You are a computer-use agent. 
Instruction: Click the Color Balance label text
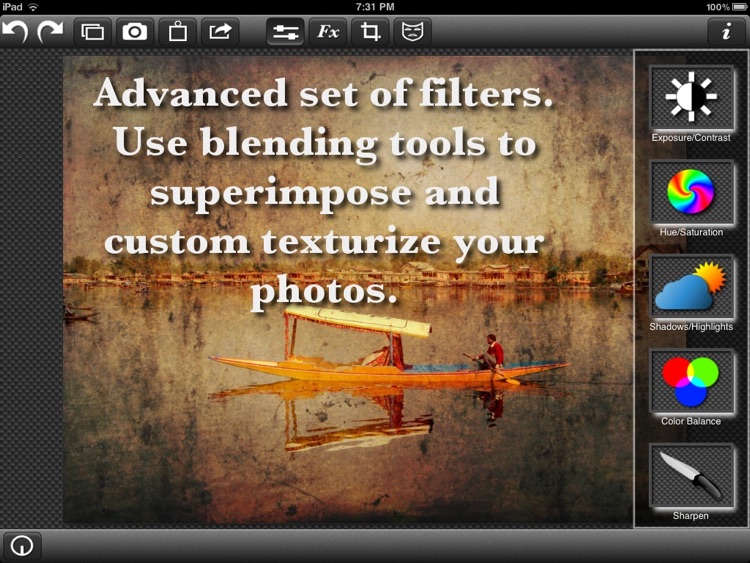(x=691, y=421)
